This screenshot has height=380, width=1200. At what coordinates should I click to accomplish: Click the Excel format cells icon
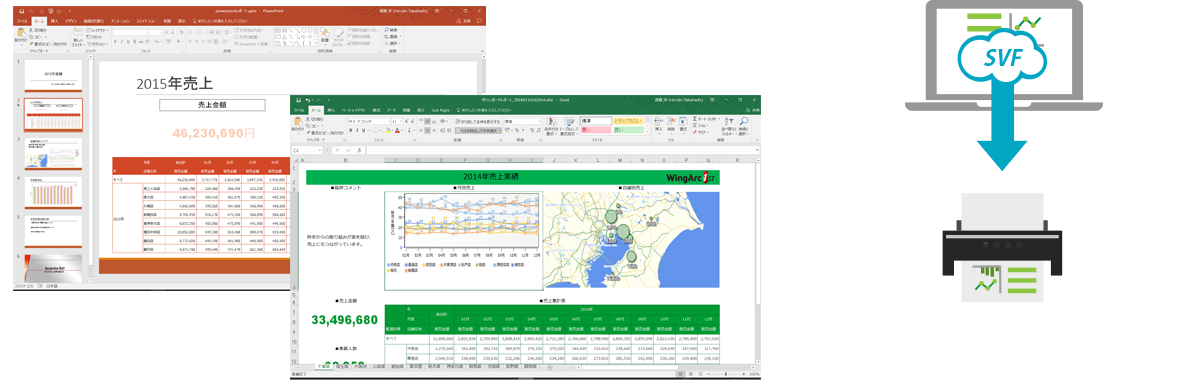tap(683, 121)
